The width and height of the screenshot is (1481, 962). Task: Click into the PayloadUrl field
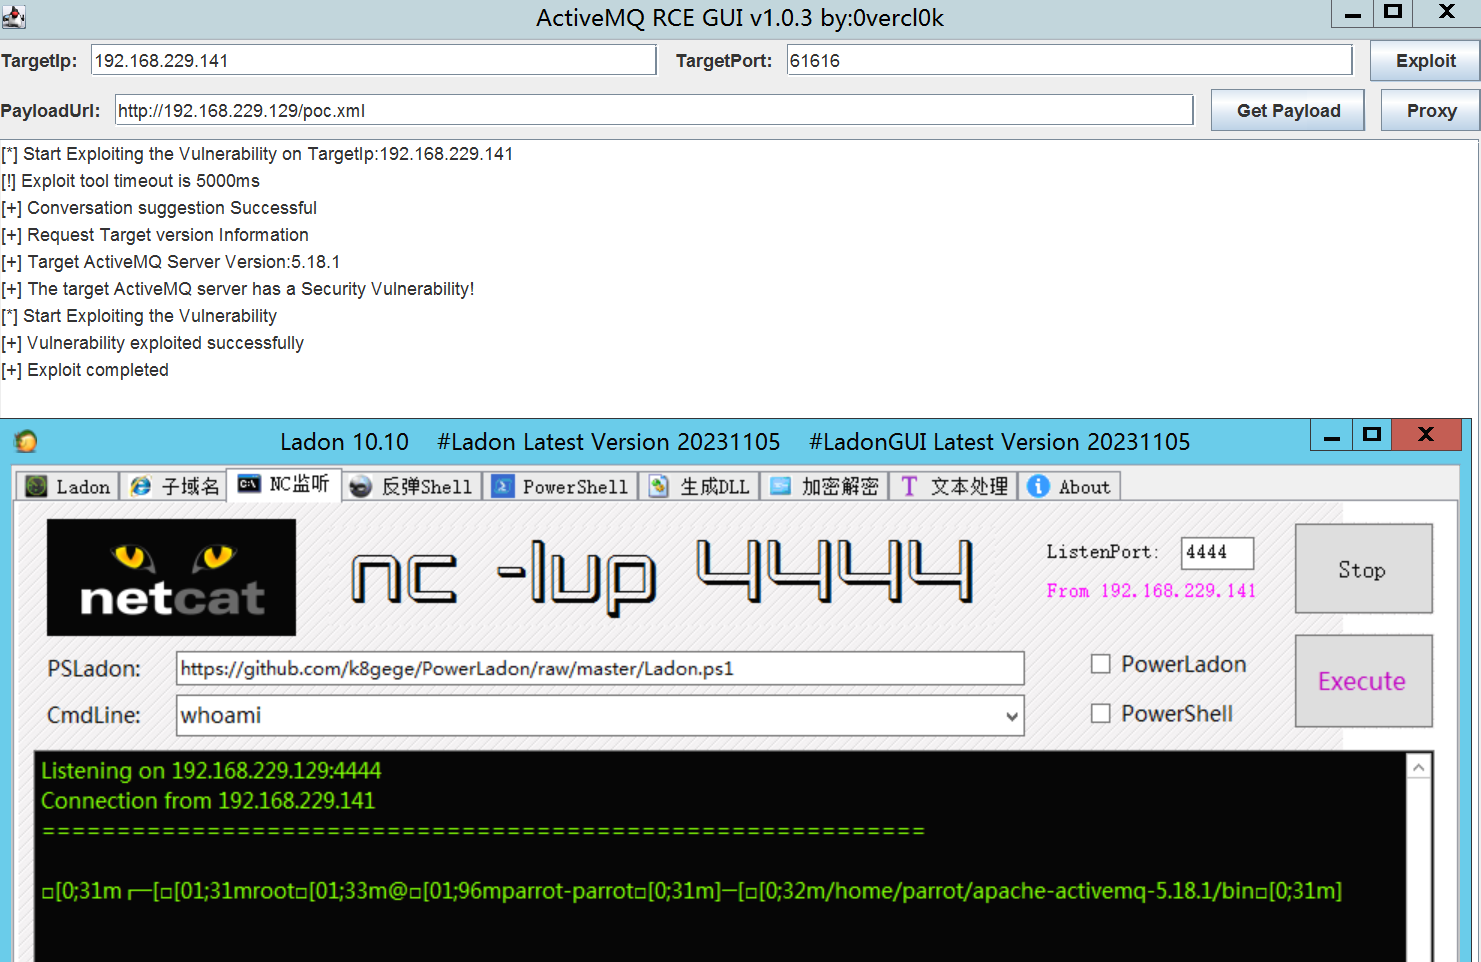point(654,110)
